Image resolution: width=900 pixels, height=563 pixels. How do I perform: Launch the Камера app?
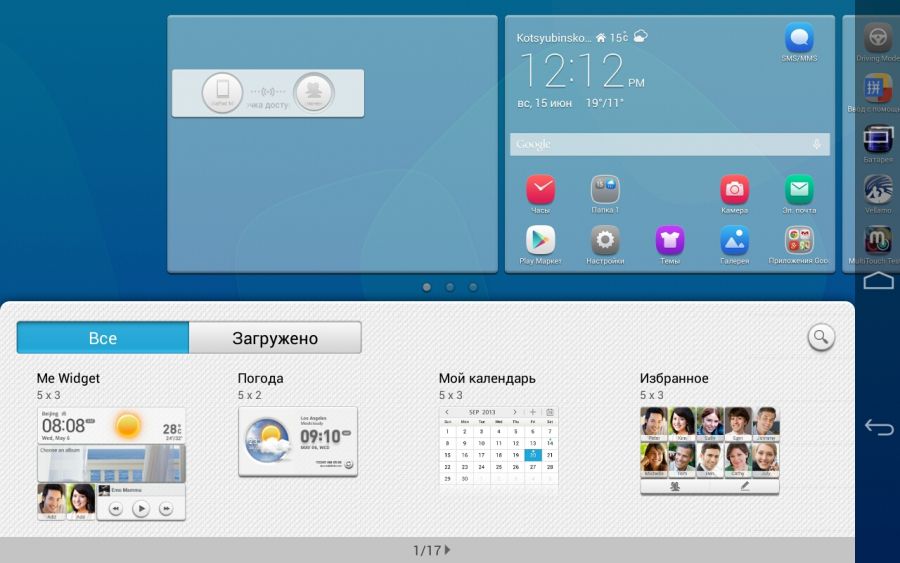pyautogui.click(x=734, y=190)
